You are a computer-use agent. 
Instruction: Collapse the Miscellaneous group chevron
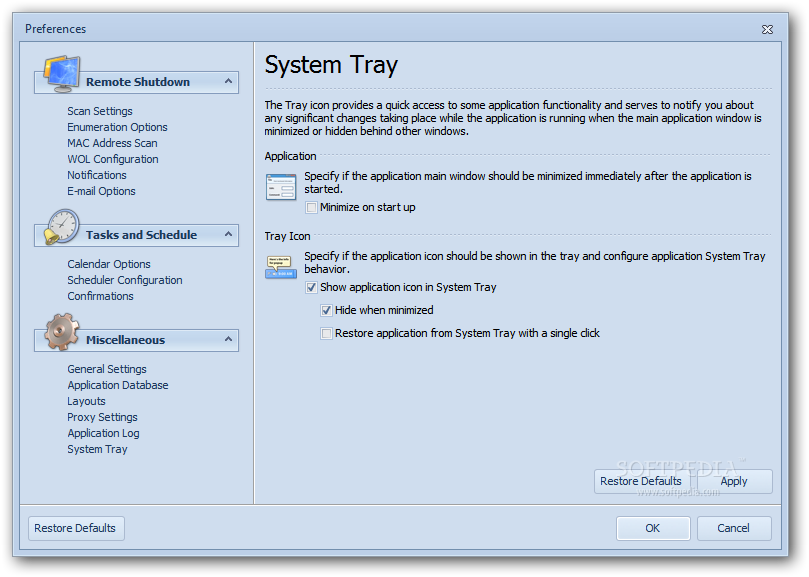click(x=228, y=339)
